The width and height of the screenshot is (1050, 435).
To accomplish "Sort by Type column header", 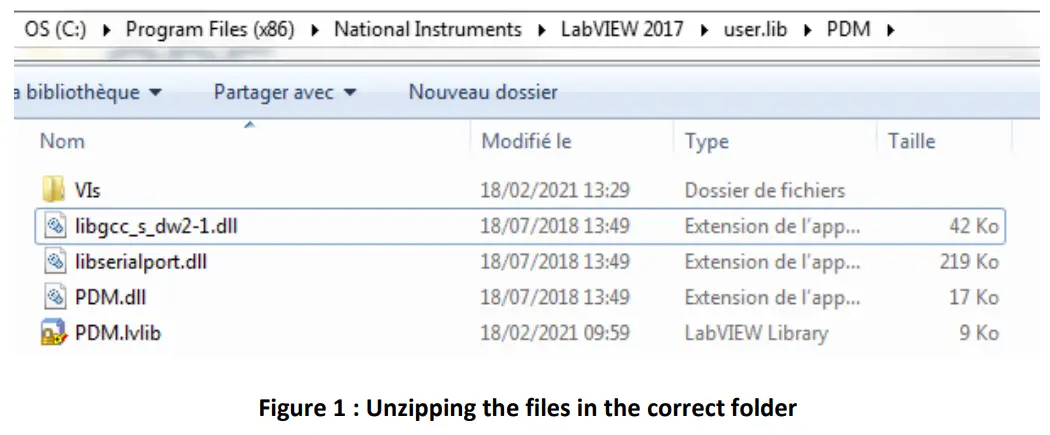I will click(x=706, y=142).
